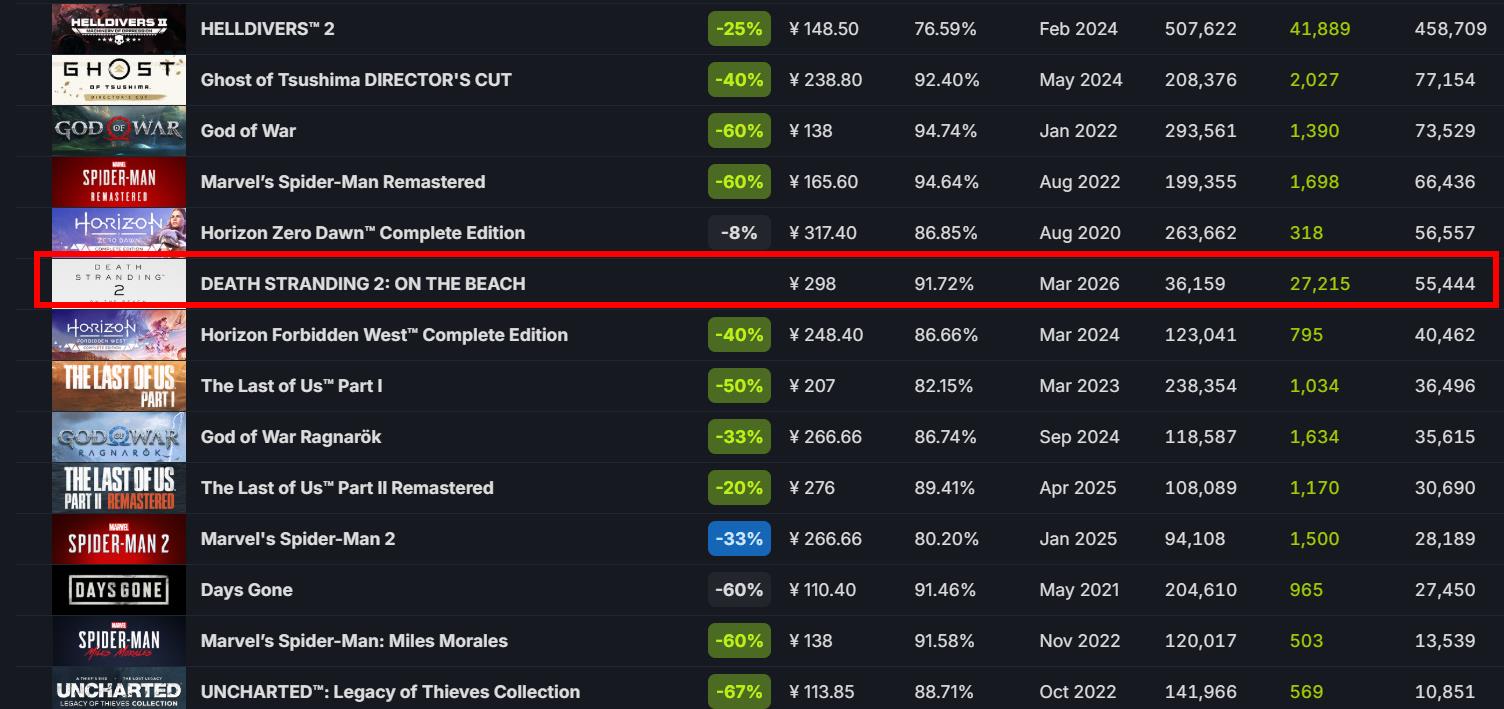Open the Ghost of Tsushima cover image

click(x=119, y=80)
